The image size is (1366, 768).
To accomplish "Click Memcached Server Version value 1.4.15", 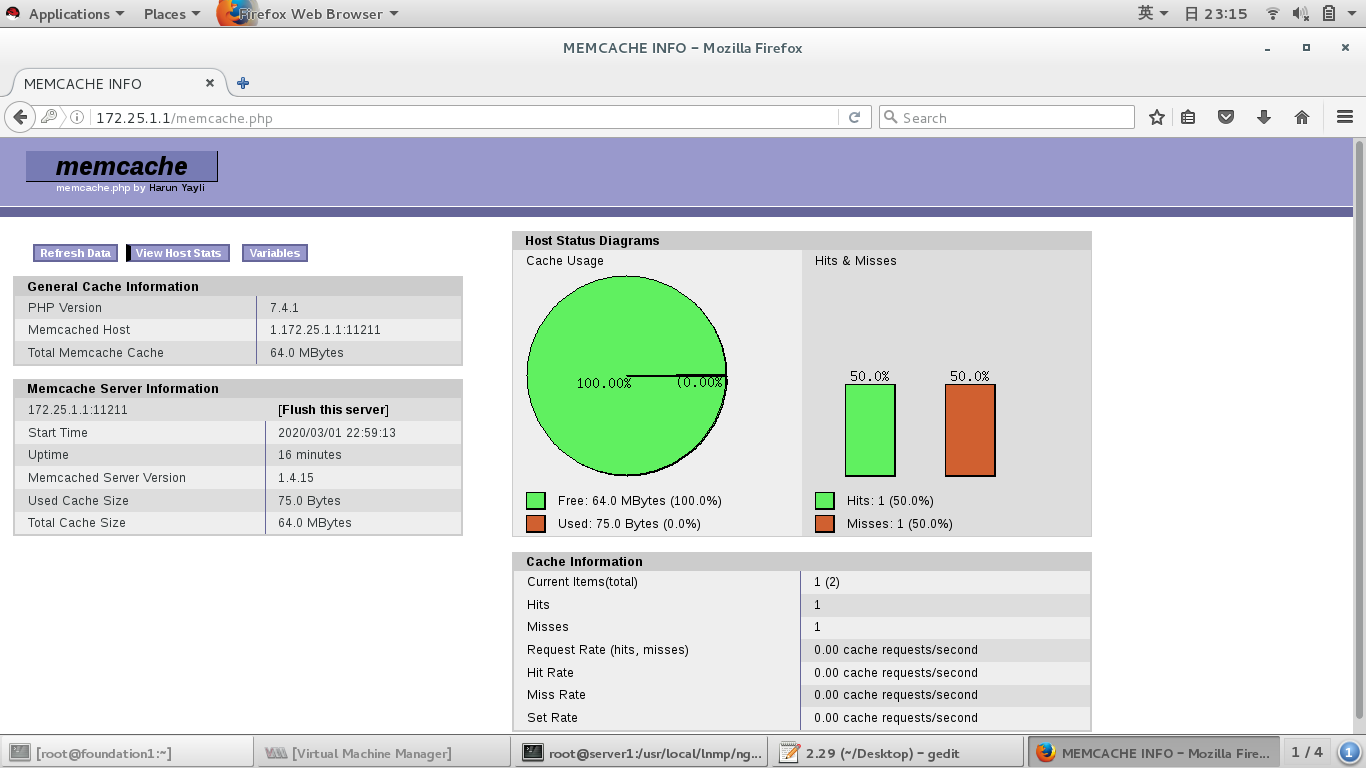I will point(296,478).
